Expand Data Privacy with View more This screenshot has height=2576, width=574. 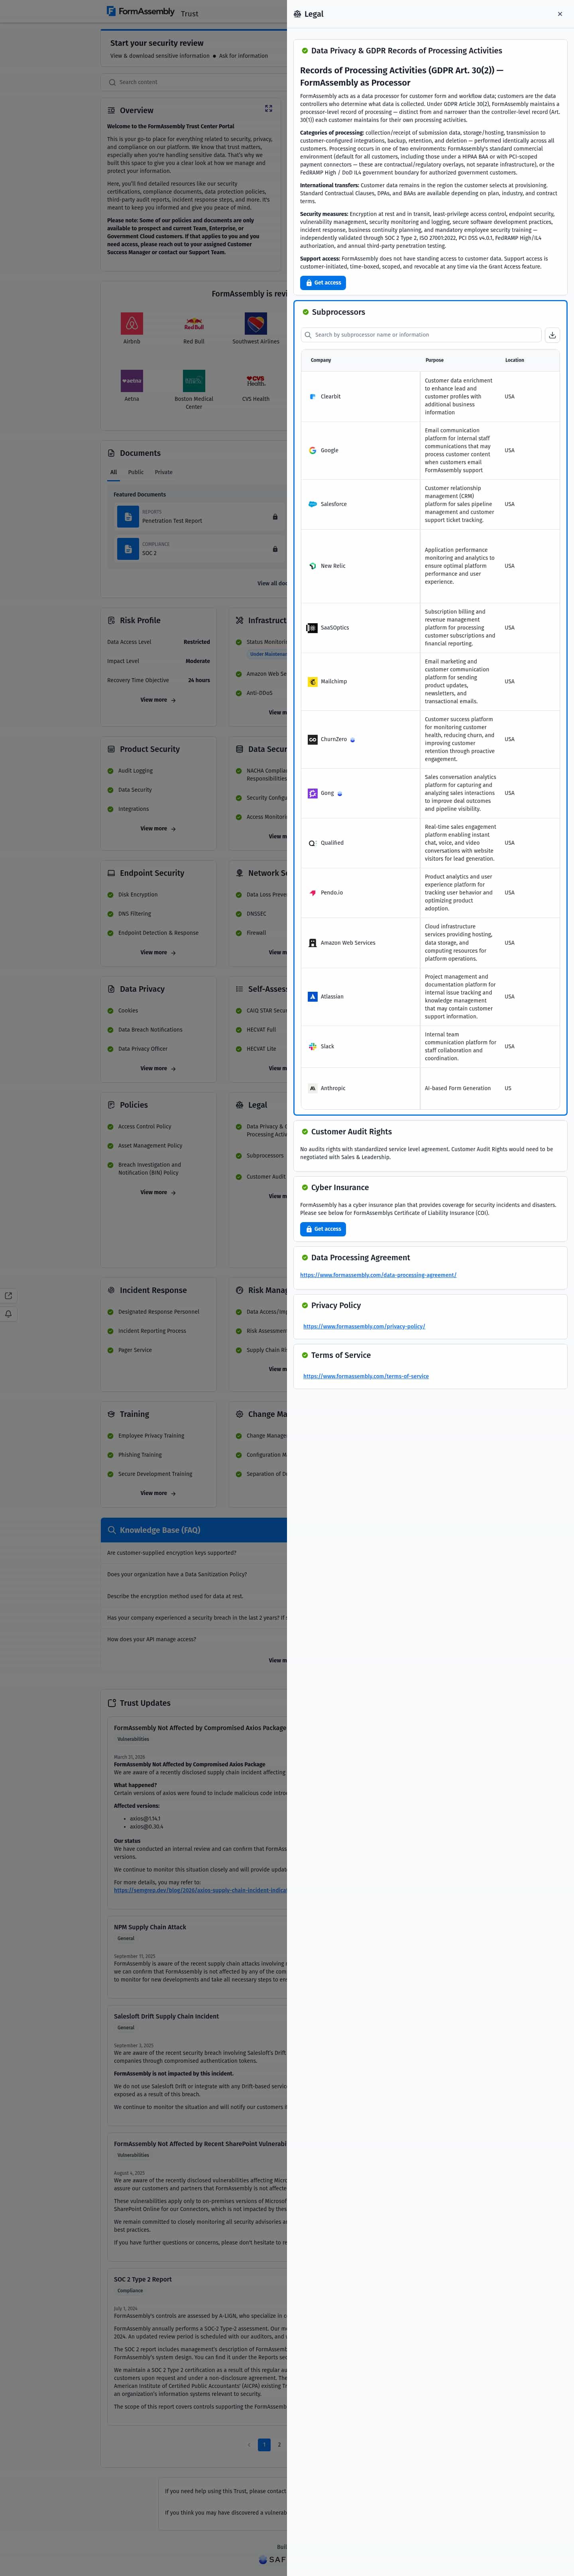click(x=158, y=1069)
